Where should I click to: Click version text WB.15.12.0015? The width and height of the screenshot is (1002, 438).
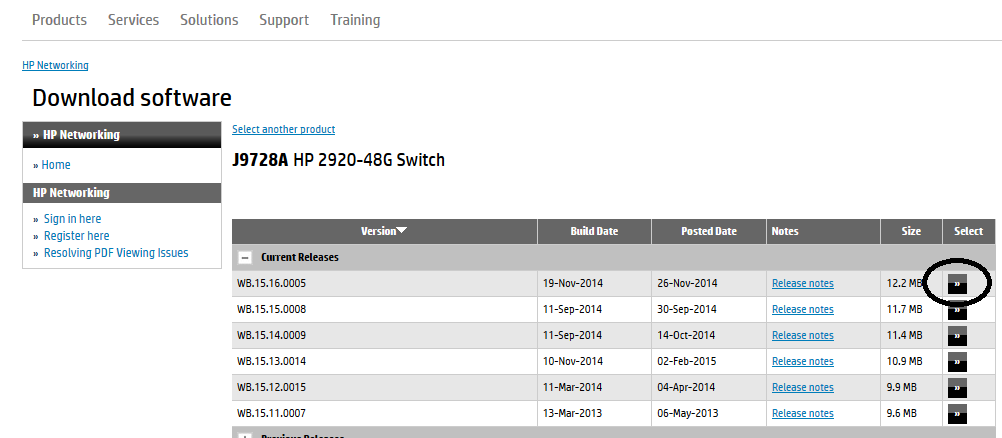pyautogui.click(x=272, y=387)
